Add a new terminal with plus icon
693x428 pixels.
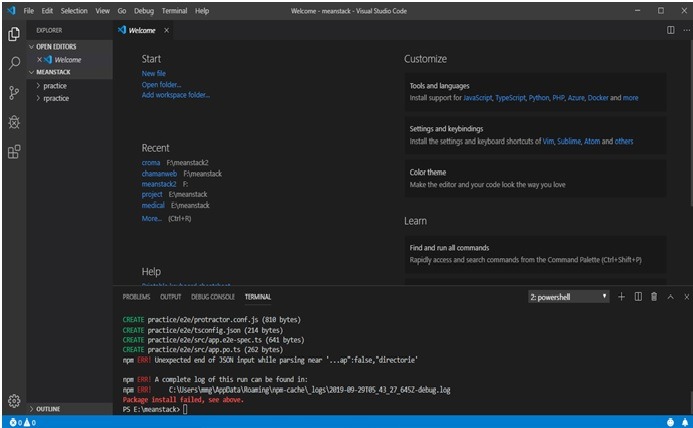(x=621, y=297)
